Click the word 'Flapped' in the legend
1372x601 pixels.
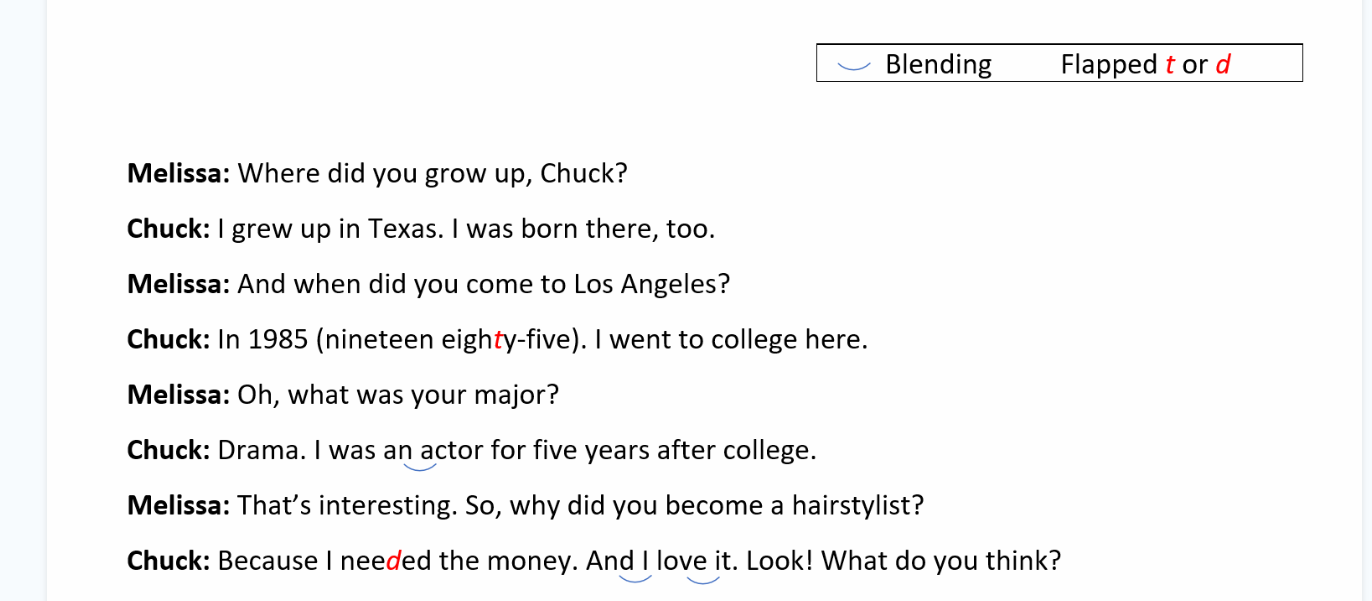(x=1109, y=65)
